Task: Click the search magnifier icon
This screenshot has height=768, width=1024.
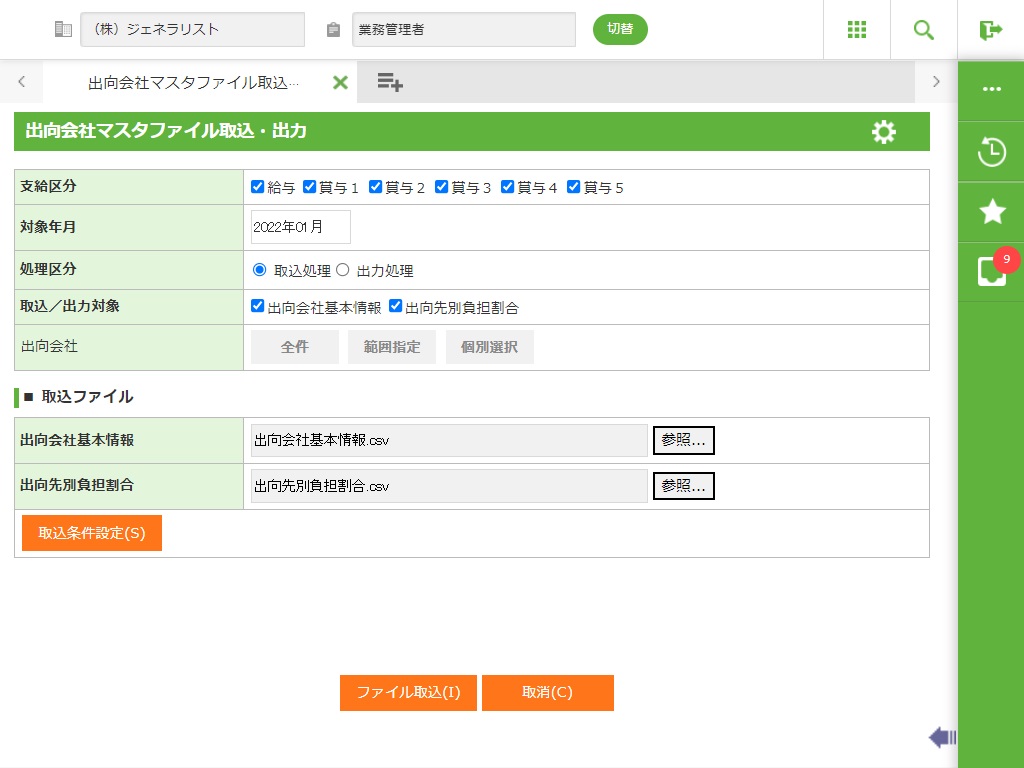Action: click(x=924, y=30)
